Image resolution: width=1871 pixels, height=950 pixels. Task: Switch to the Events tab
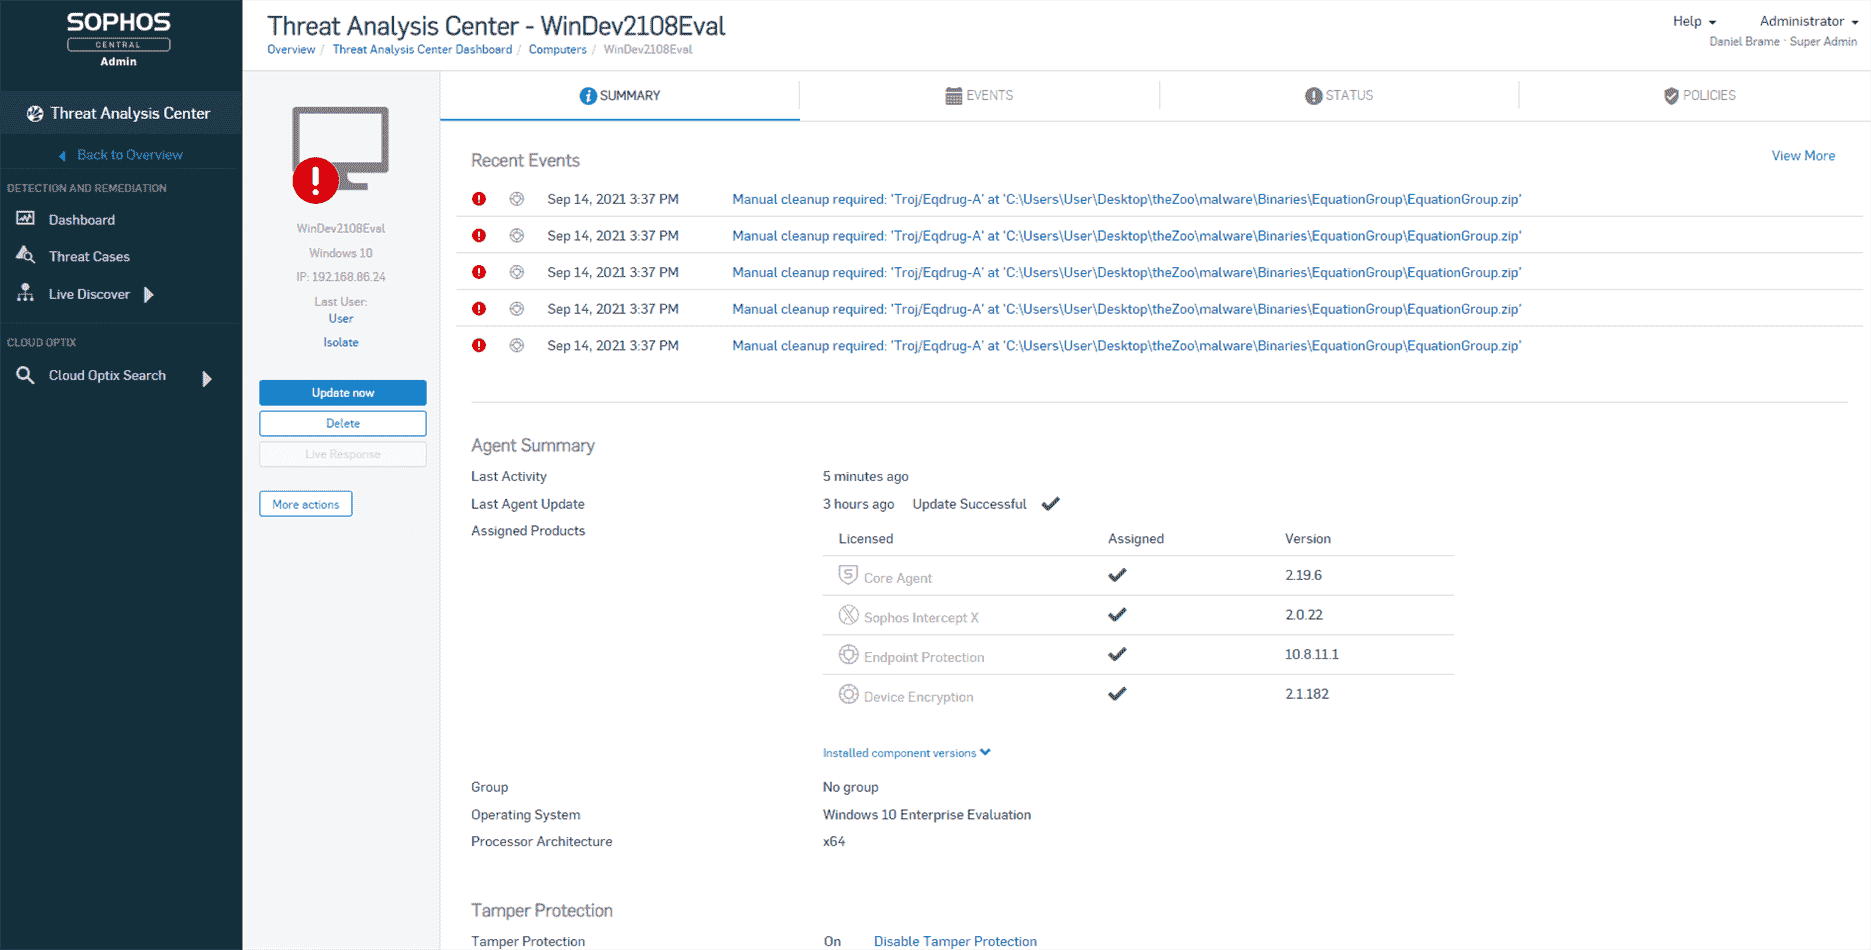(x=979, y=96)
